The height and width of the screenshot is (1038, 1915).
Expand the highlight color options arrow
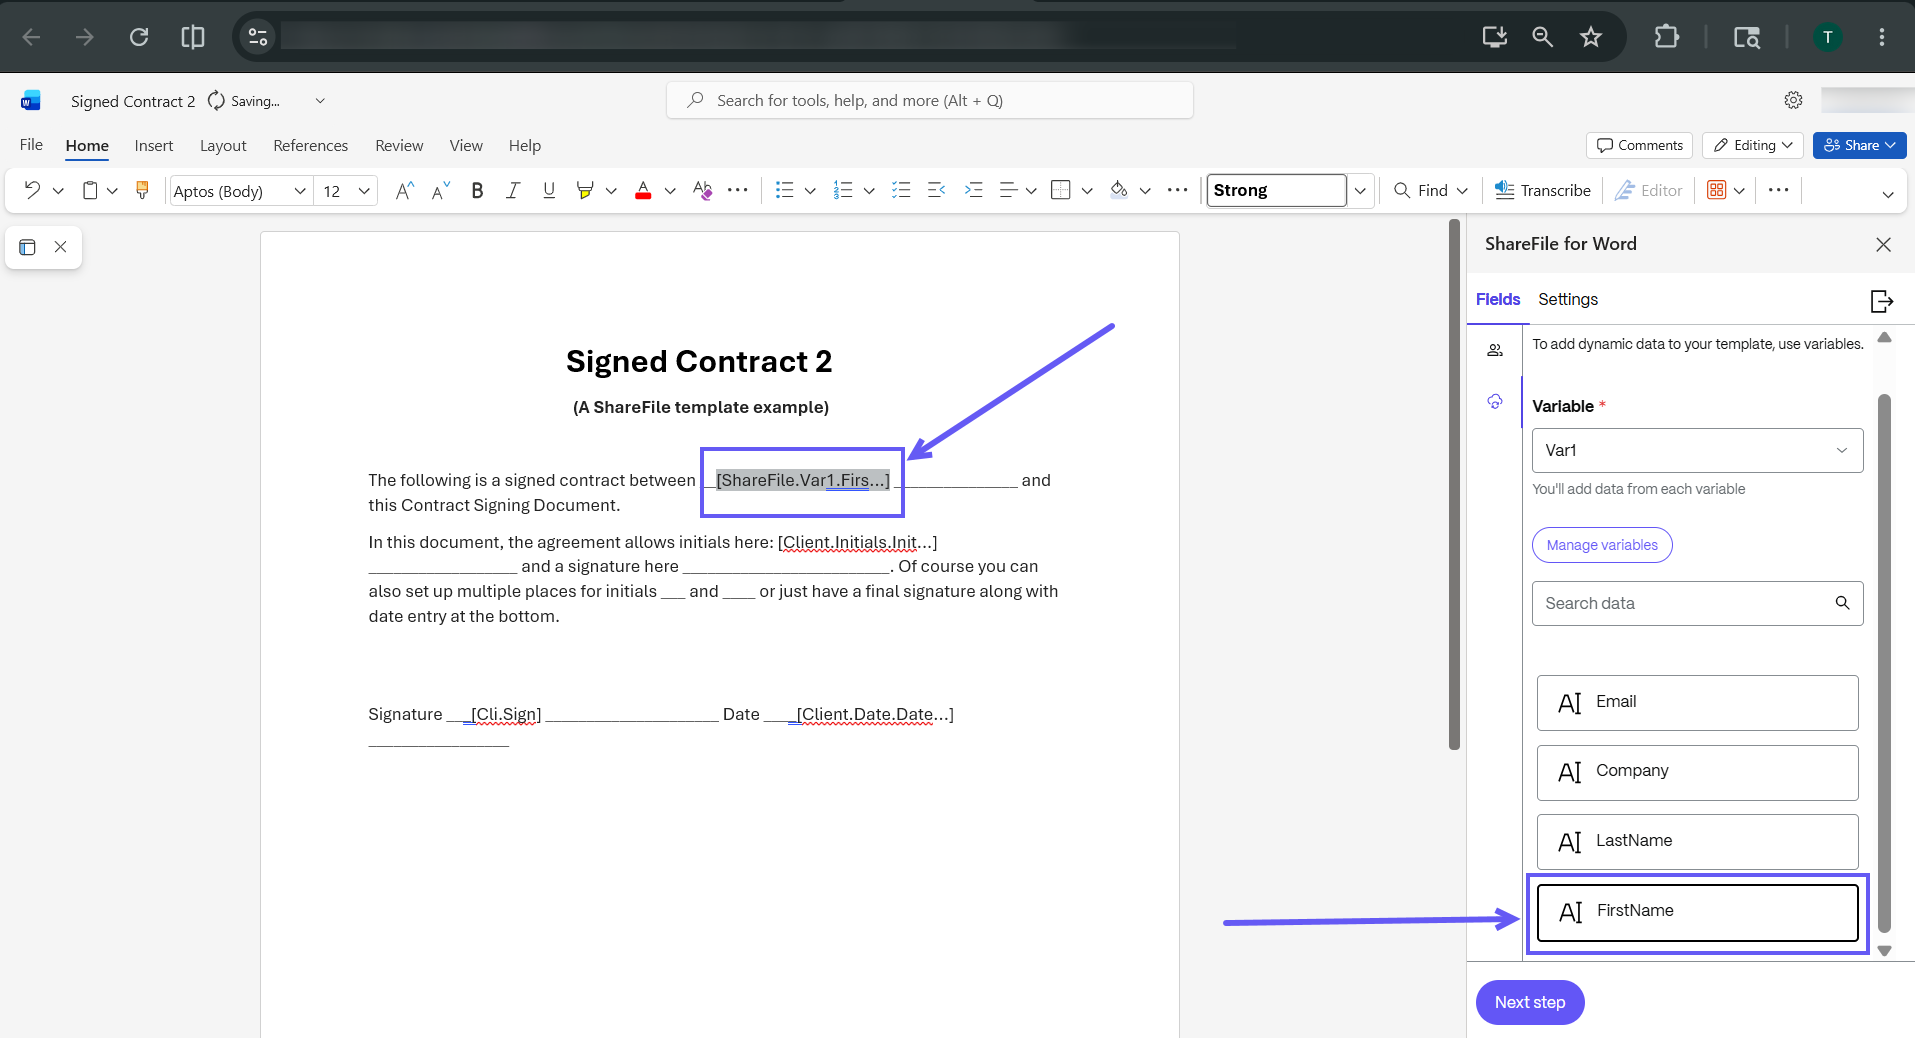(611, 190)
